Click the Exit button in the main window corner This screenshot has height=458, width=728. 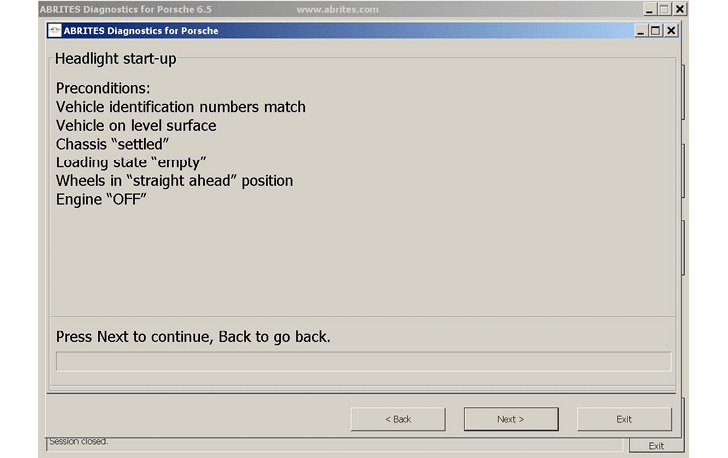[656, 446]
